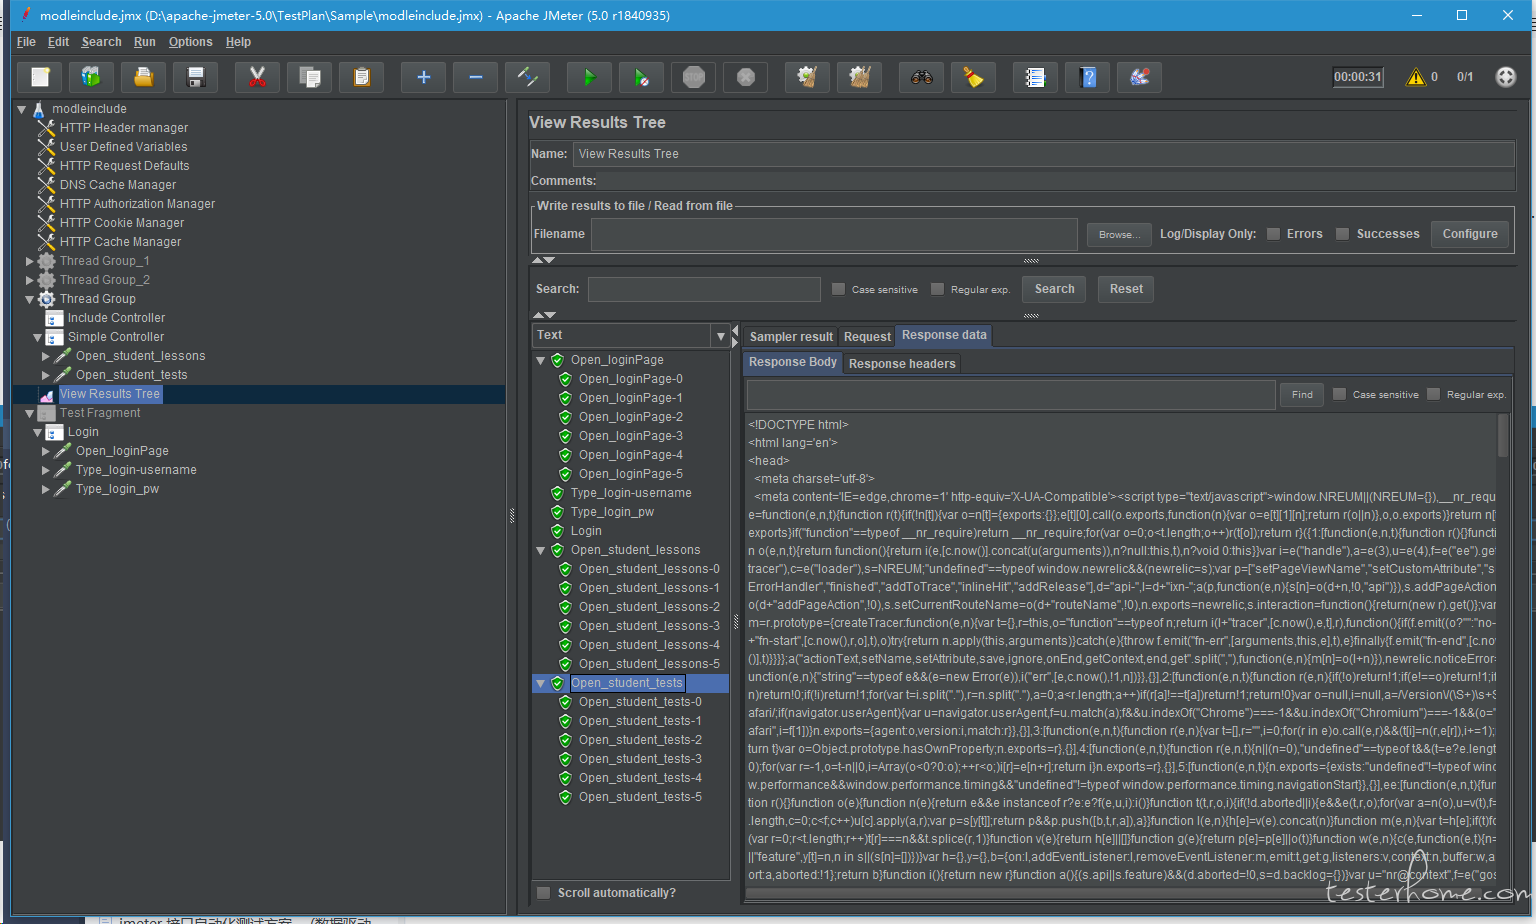Enable Case sensitive in results search
Image resolution: width=1536 pixels, height=924 pixels.
[x=838, y=289]
